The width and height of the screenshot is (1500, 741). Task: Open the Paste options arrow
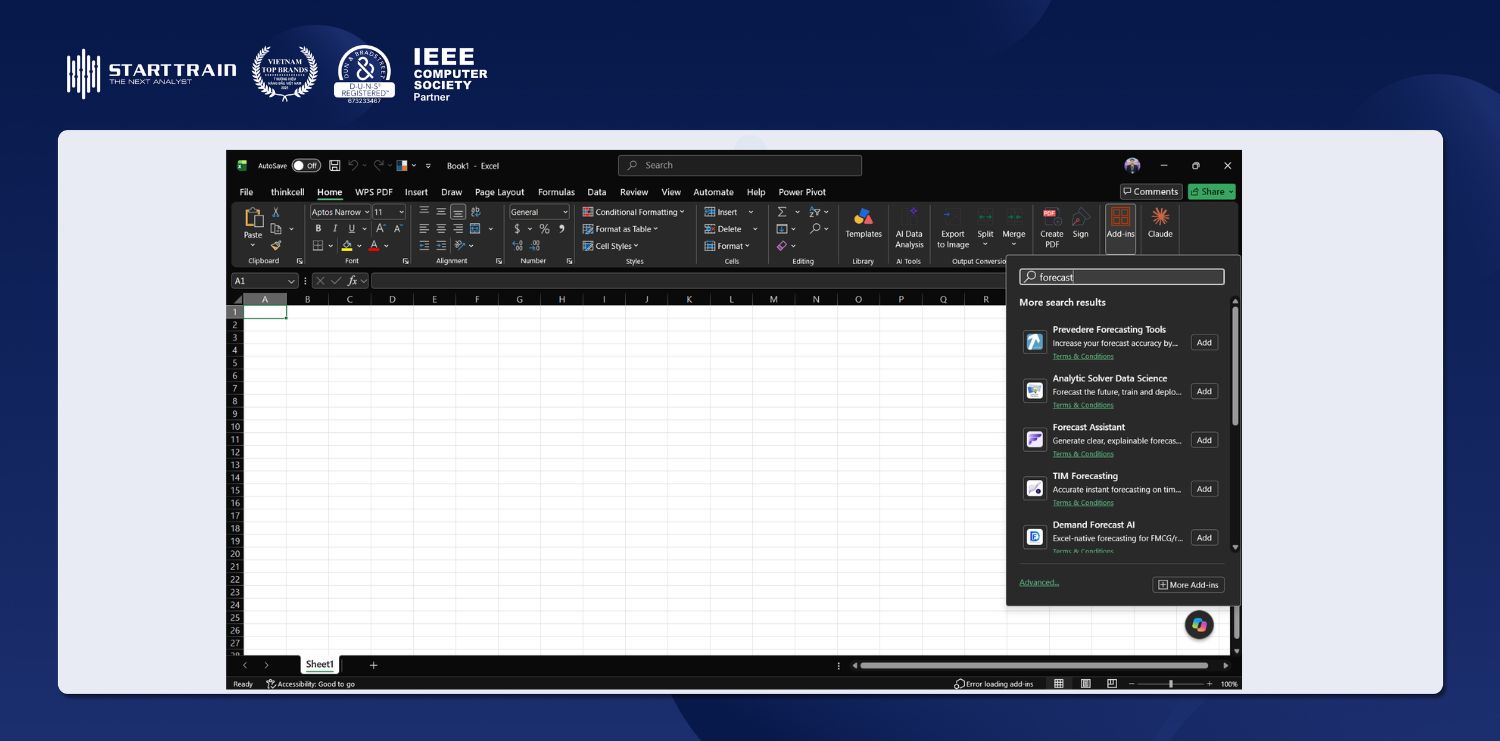[253, 245]
